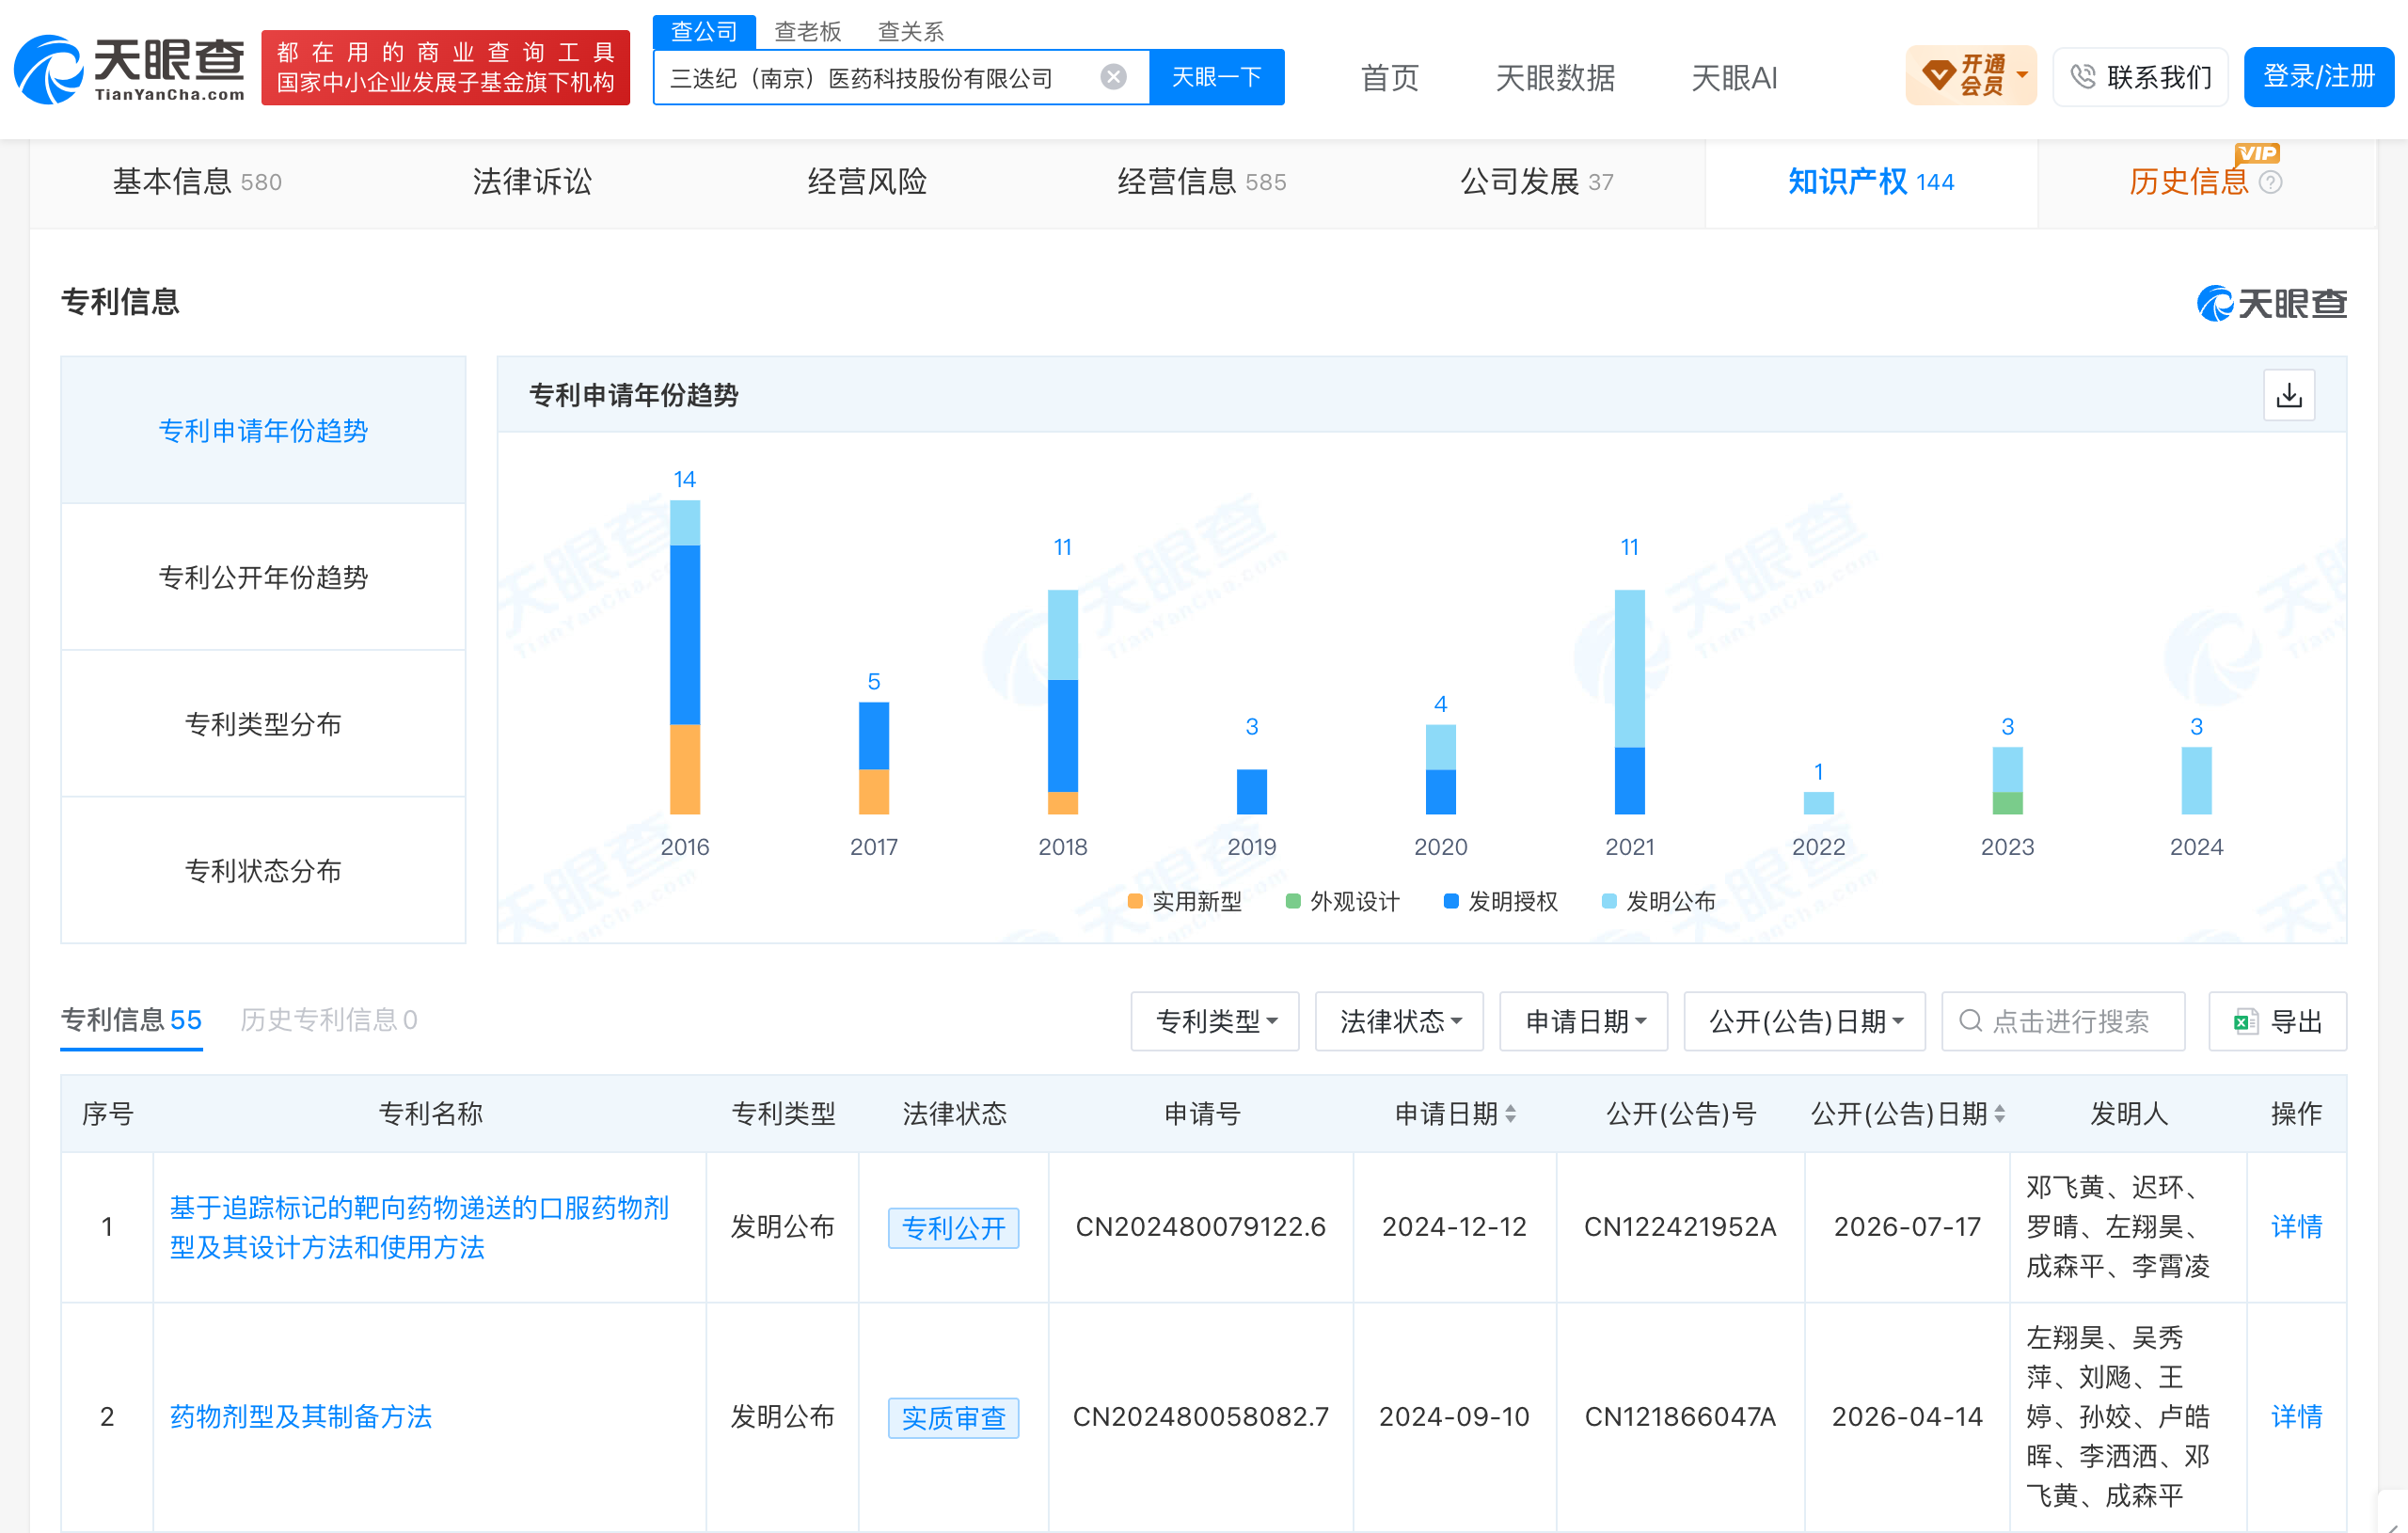Viewport: 2408px width, 1533px height.
Task: Click the phone icon in 联系我们
Action: pos(2083,76)
